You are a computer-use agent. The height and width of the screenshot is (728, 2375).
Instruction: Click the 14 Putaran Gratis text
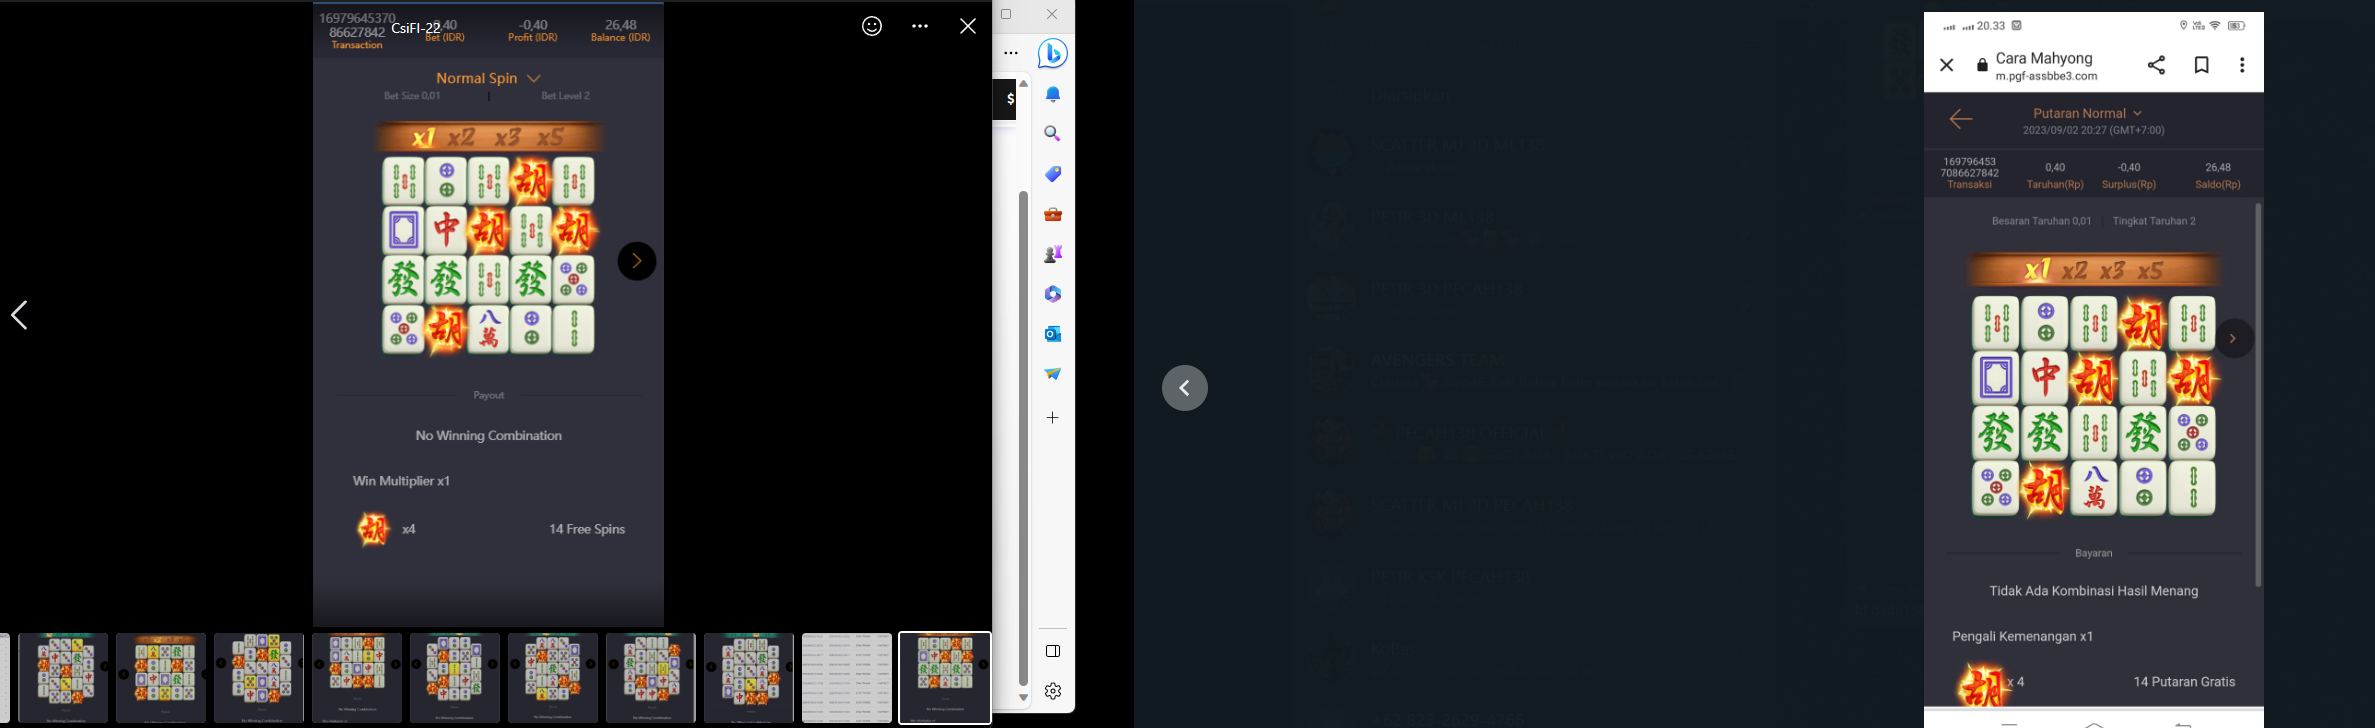coord(2184,682)
